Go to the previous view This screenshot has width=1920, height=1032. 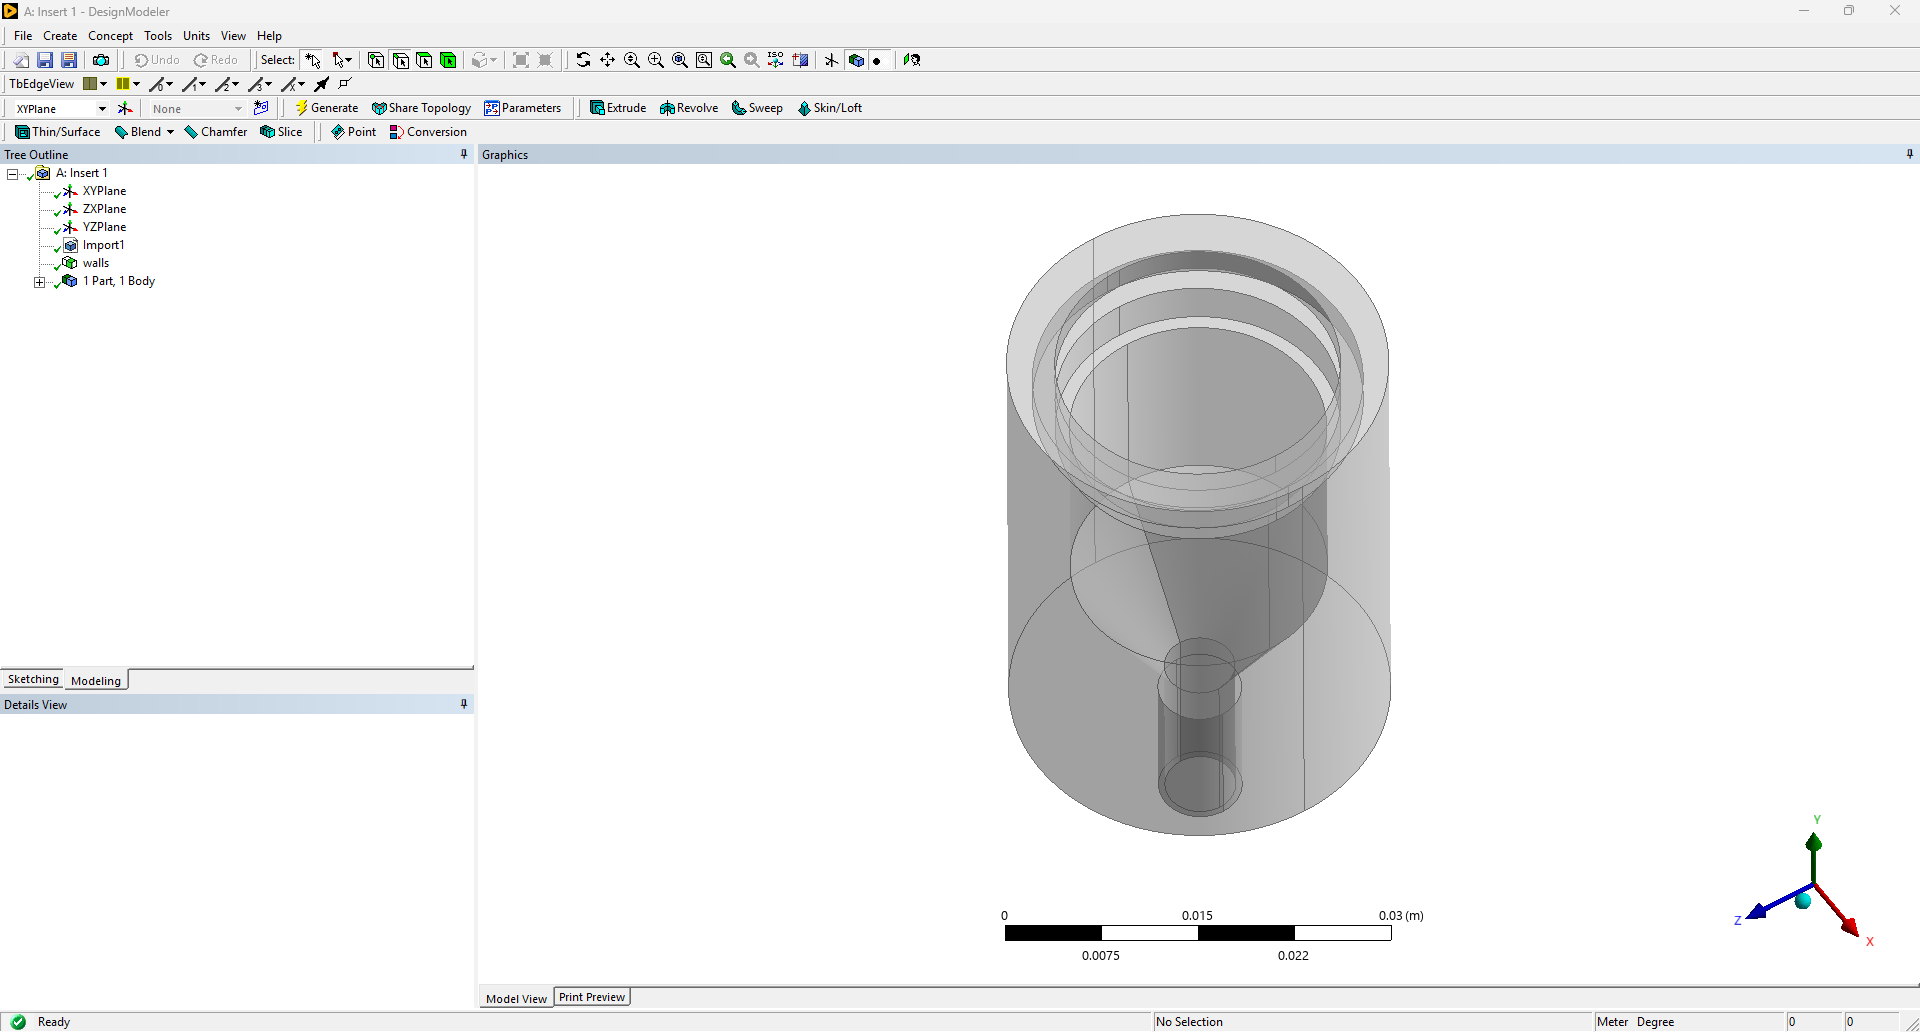click(728, 60)
